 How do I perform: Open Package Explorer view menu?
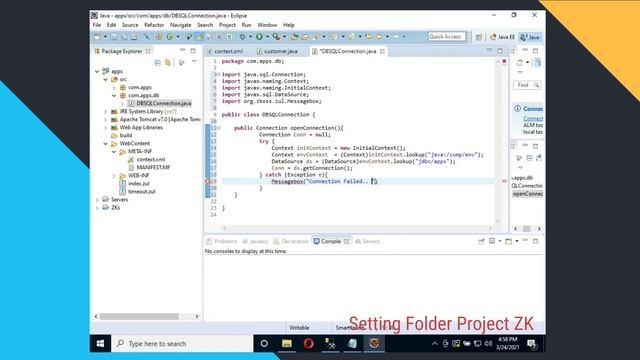(x=194, y=62)
